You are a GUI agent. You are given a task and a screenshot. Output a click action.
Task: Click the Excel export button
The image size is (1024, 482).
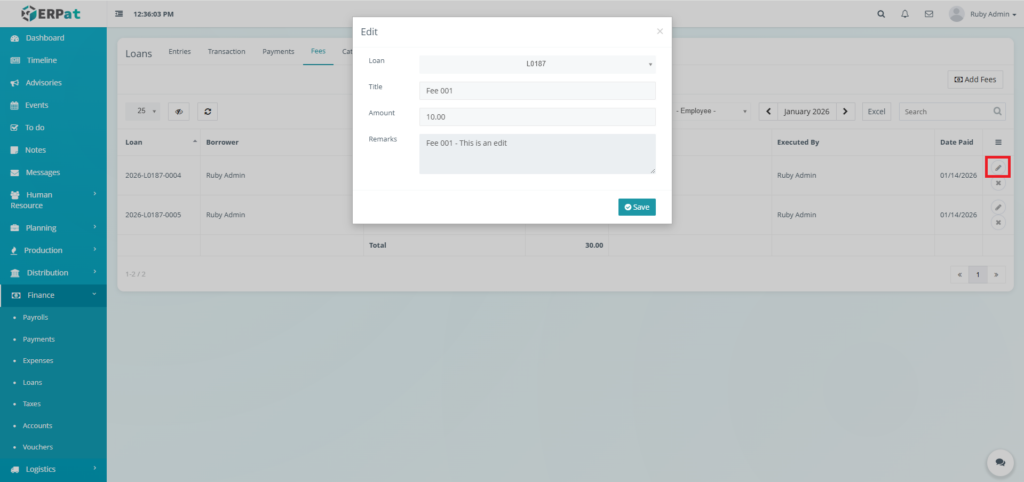pos(876,112)
